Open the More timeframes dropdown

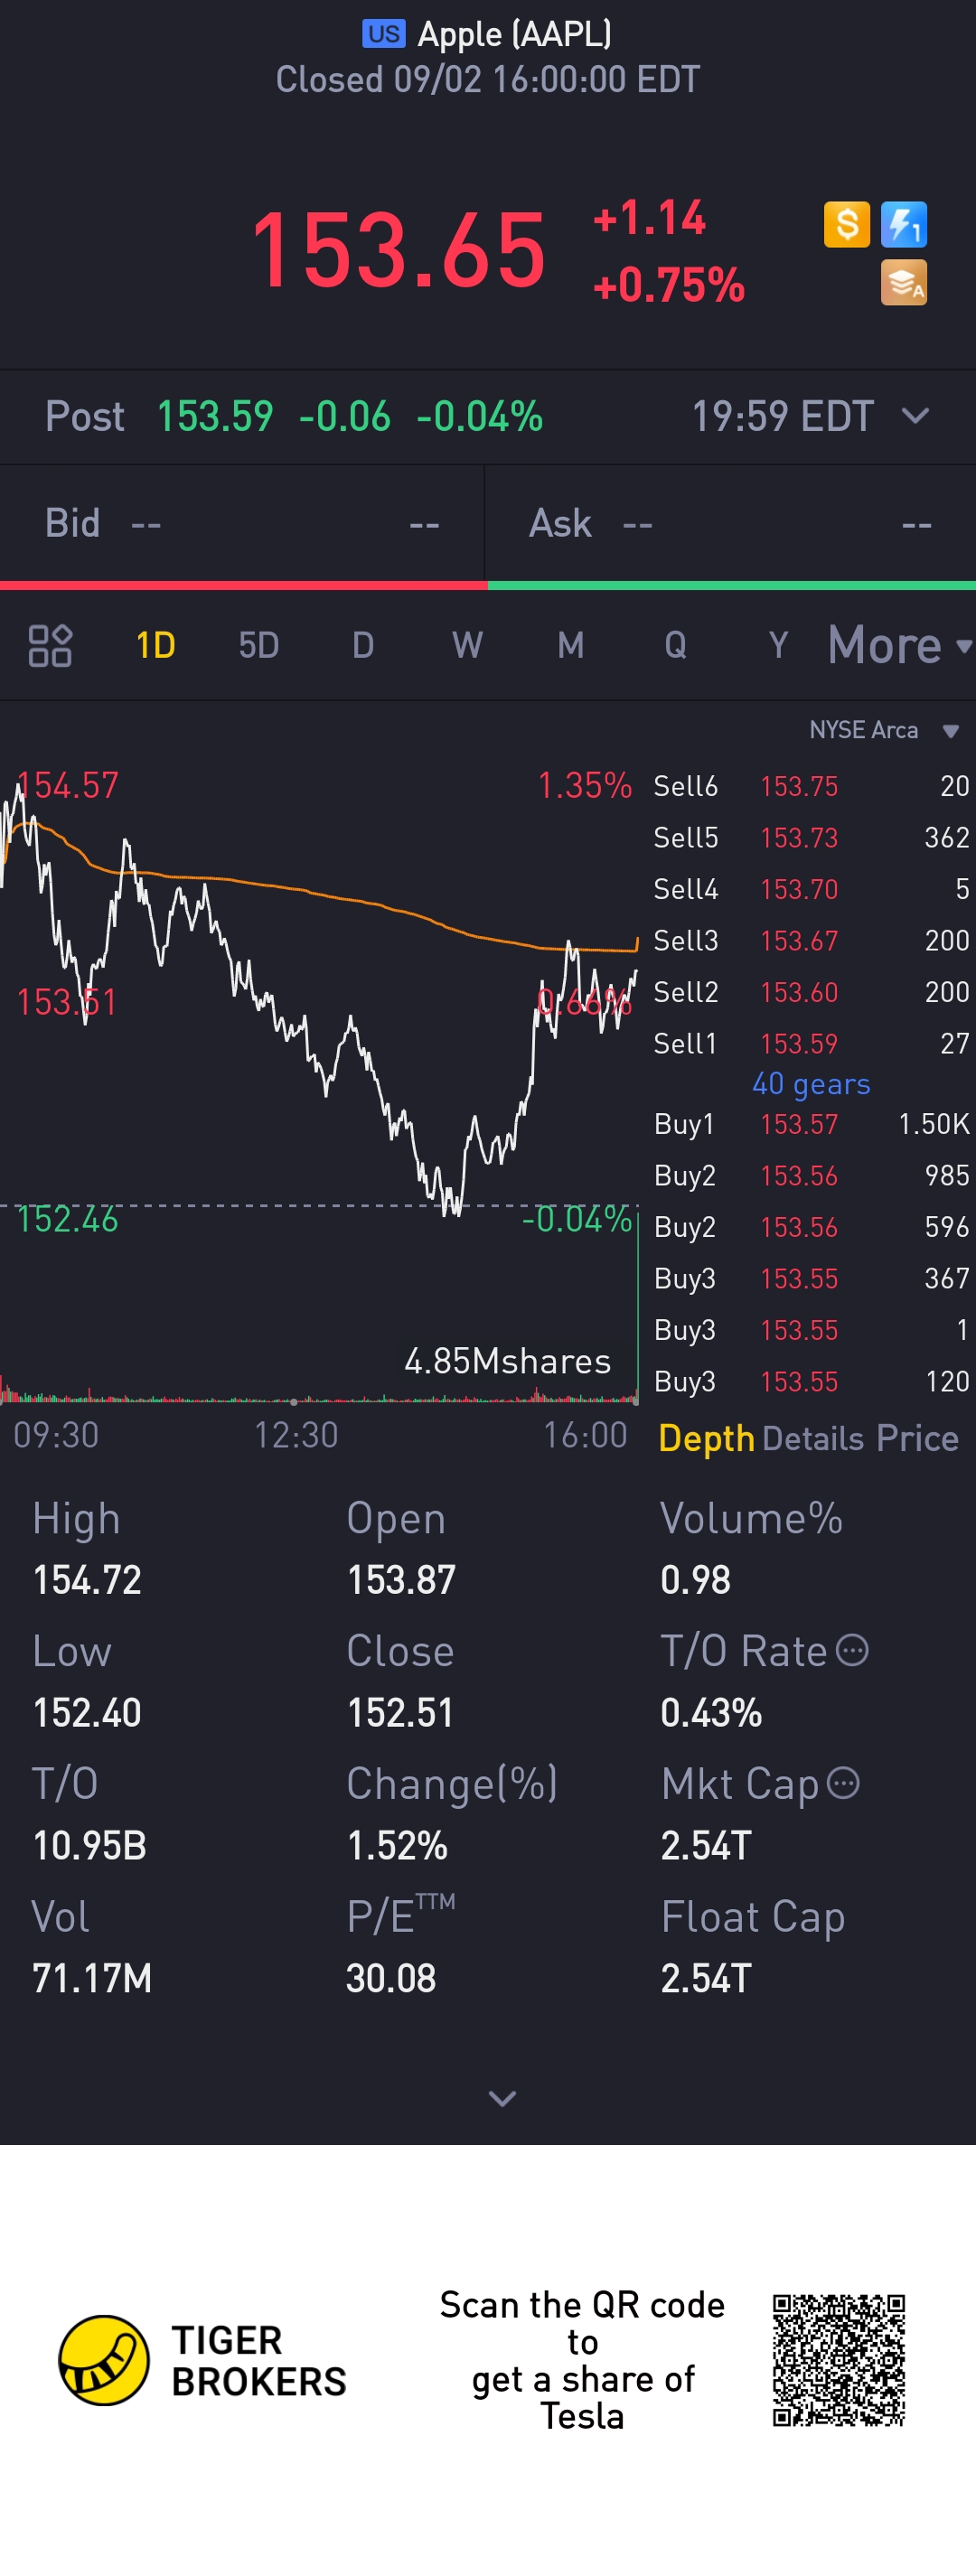click(x=900, y=645)
